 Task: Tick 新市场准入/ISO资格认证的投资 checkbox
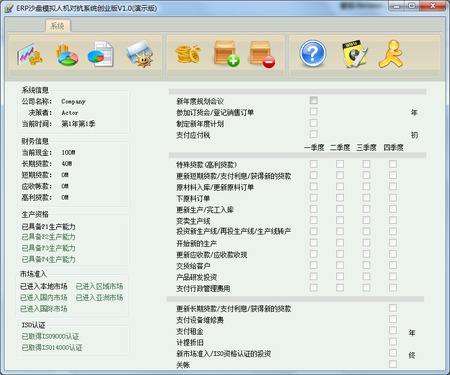coord(393,353)
